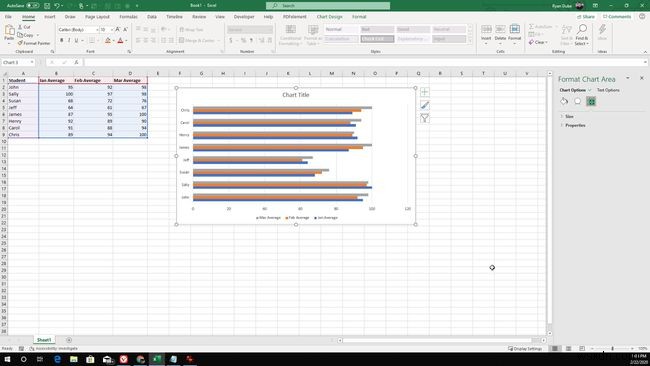Click the Chart Styles paintbrush icon
The width and height of the screenshot is (650, 366).
point(424,105)
